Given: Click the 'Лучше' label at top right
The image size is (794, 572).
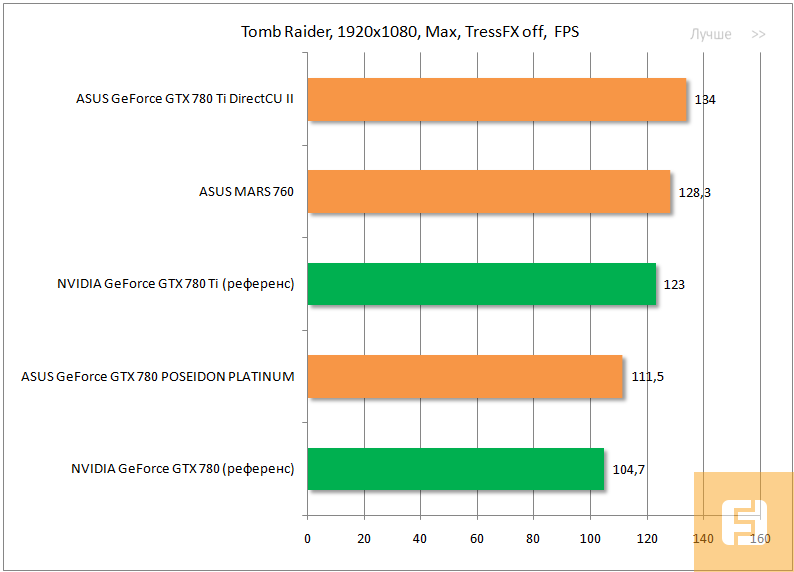Looking at the screenshot, I should click(x=710, y=34).
